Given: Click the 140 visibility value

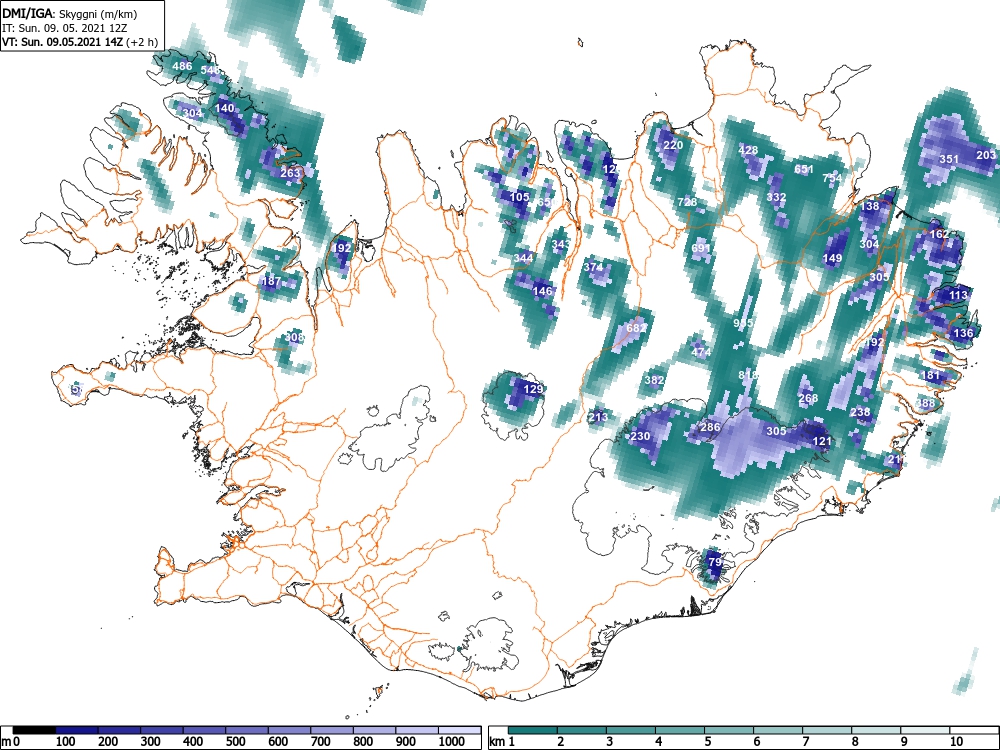Looking at the screenshot, I should click(224, 108).
